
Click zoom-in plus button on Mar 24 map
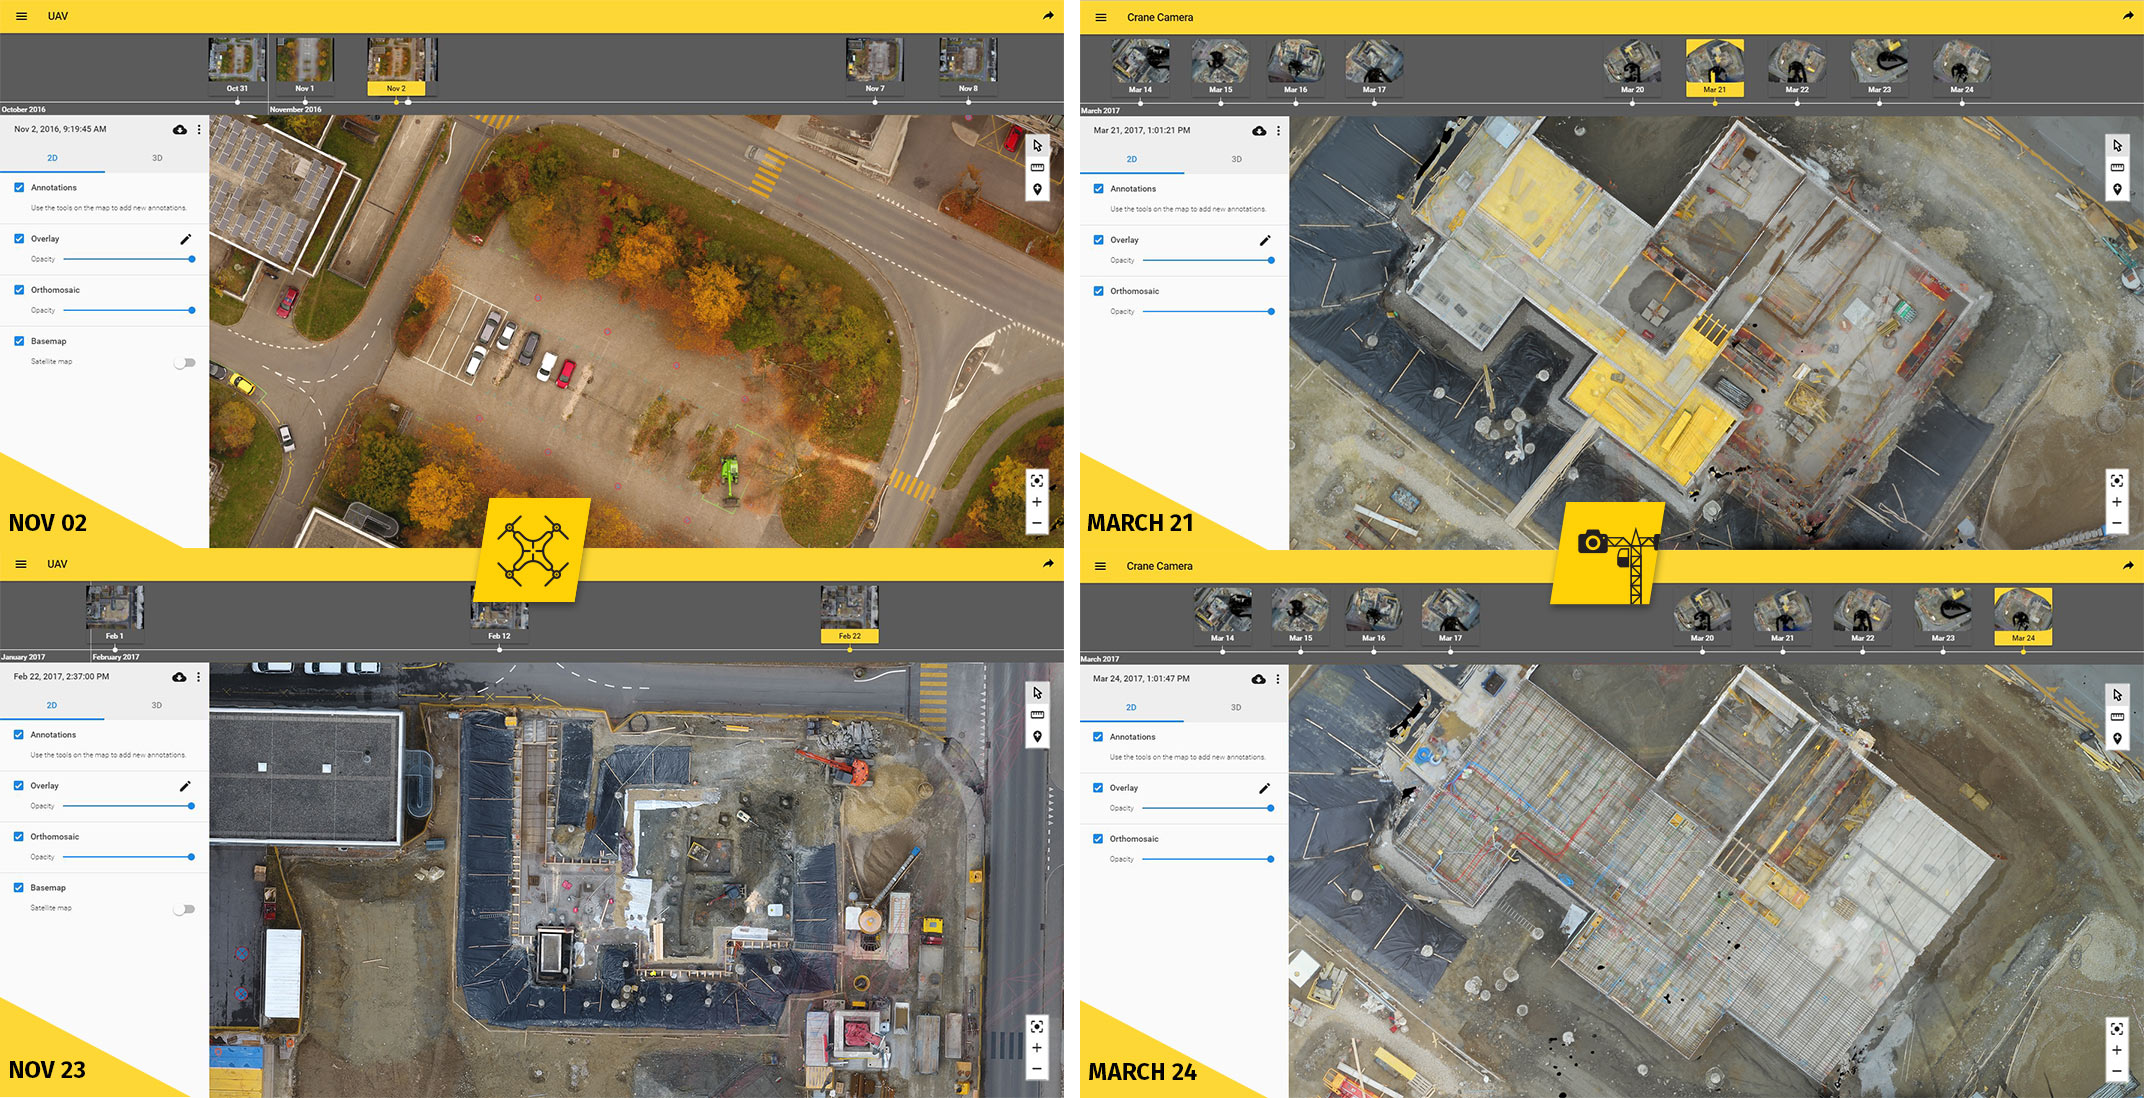[2116, 1050]
